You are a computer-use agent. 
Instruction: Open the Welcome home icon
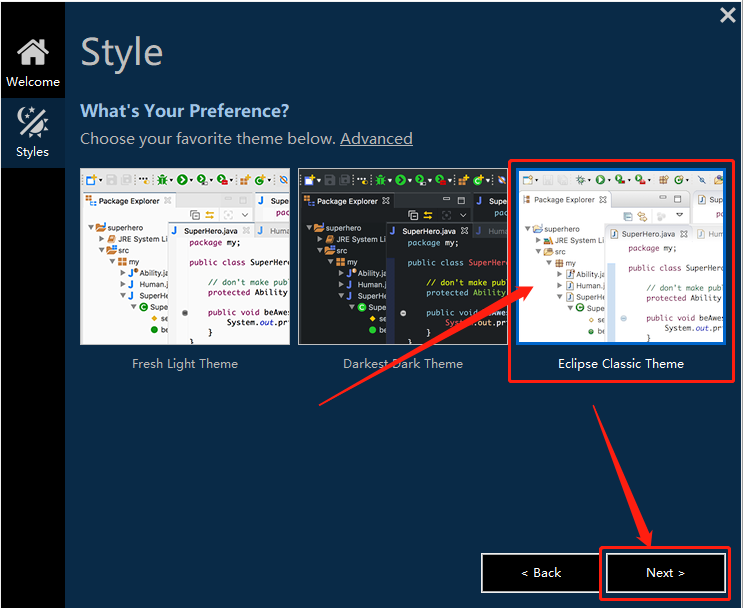click(33, 52)
